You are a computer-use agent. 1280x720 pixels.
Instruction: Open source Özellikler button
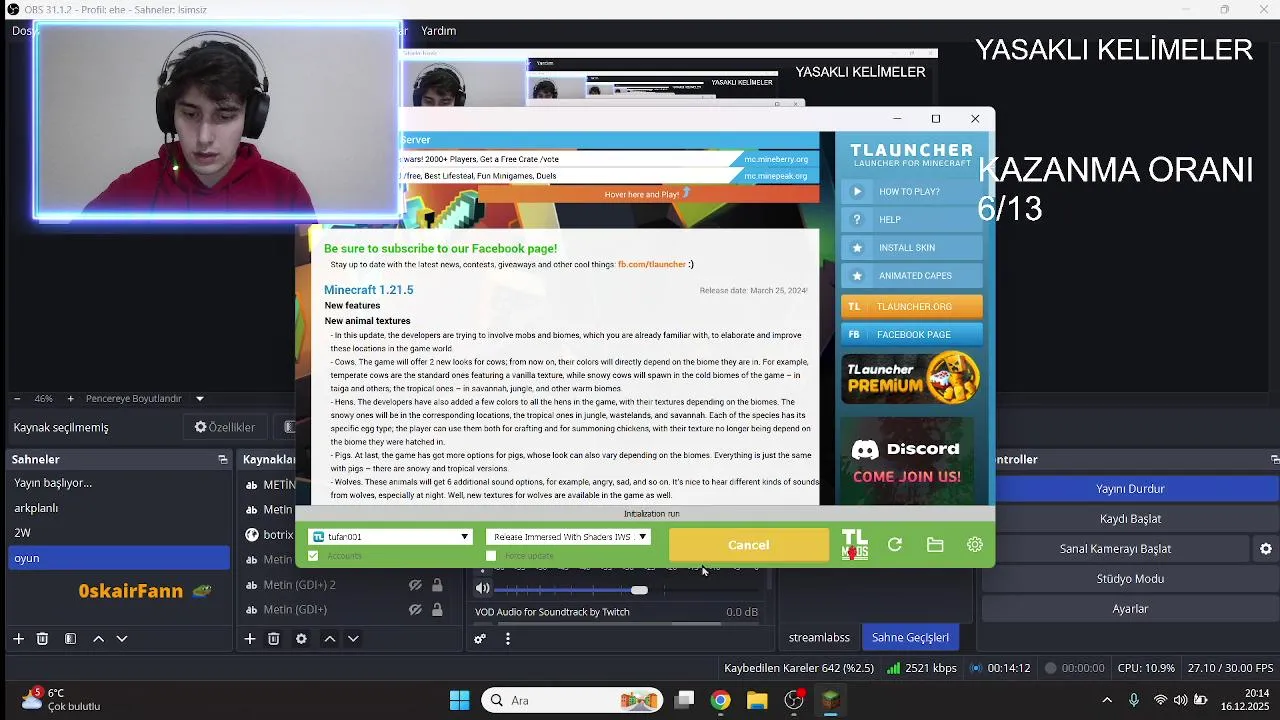[x=225, y=427]
